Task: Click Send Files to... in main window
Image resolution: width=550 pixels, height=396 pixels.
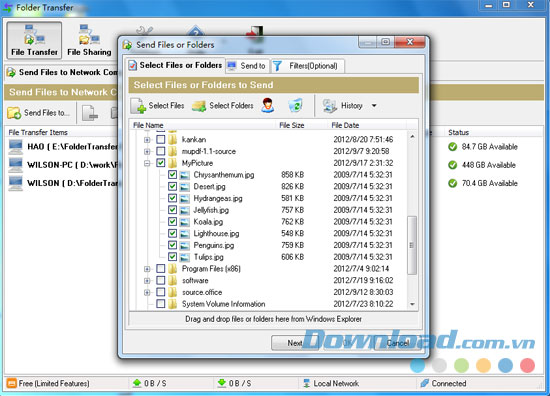Action: [39, 113]
